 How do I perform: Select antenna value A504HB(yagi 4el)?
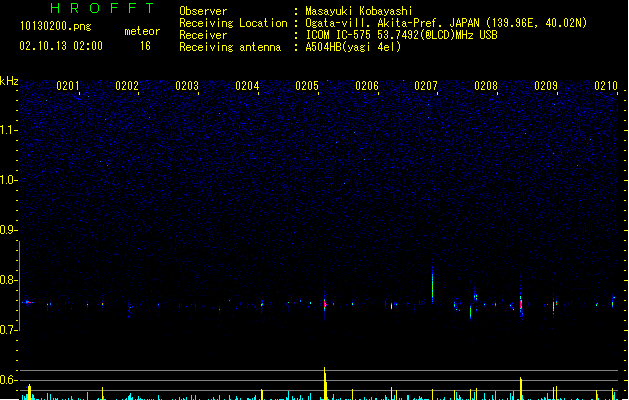[353, 47]
